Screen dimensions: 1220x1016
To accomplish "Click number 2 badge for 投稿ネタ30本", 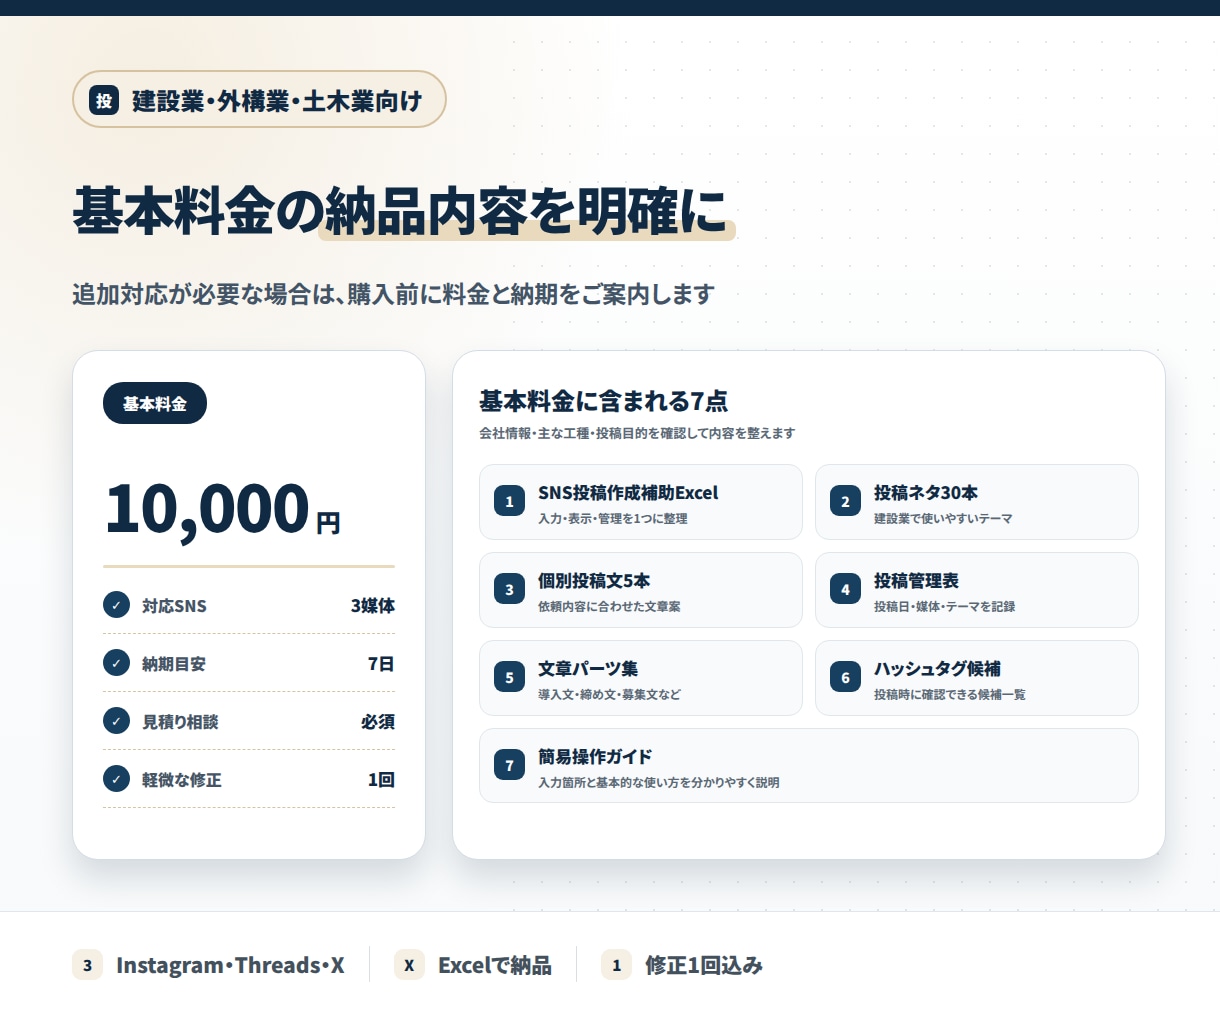I will [x=845, y=501].
